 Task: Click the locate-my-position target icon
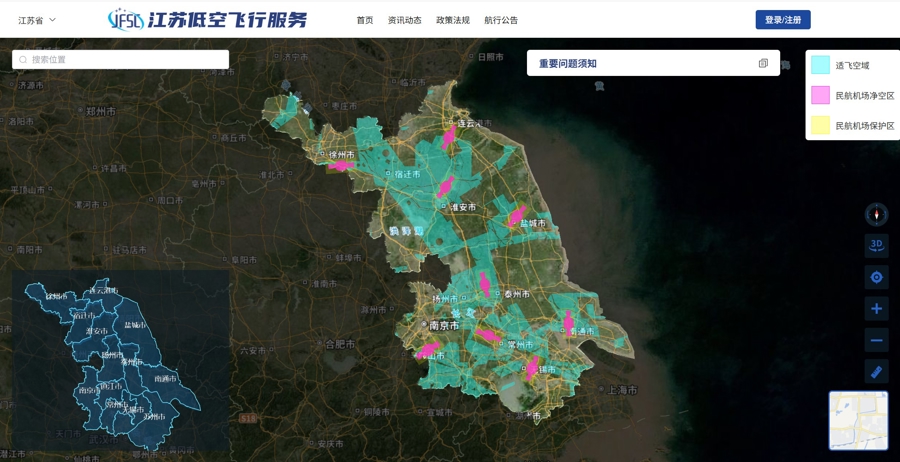pos(876,277)
